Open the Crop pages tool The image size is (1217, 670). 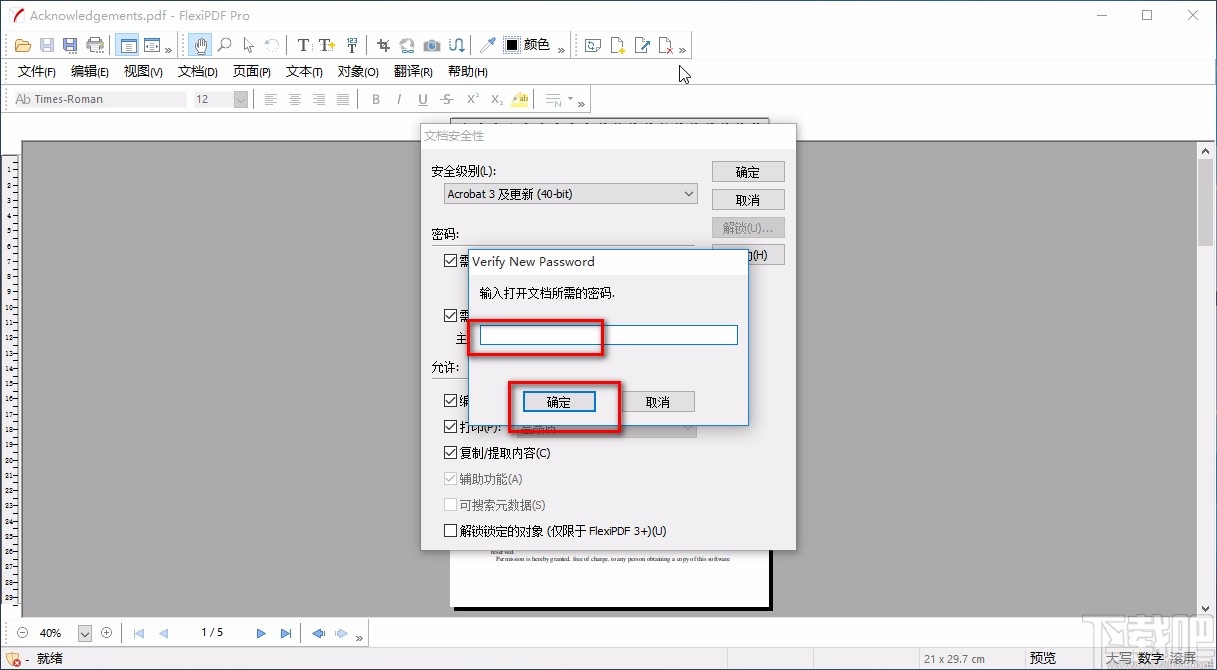(x=383, y=44)
